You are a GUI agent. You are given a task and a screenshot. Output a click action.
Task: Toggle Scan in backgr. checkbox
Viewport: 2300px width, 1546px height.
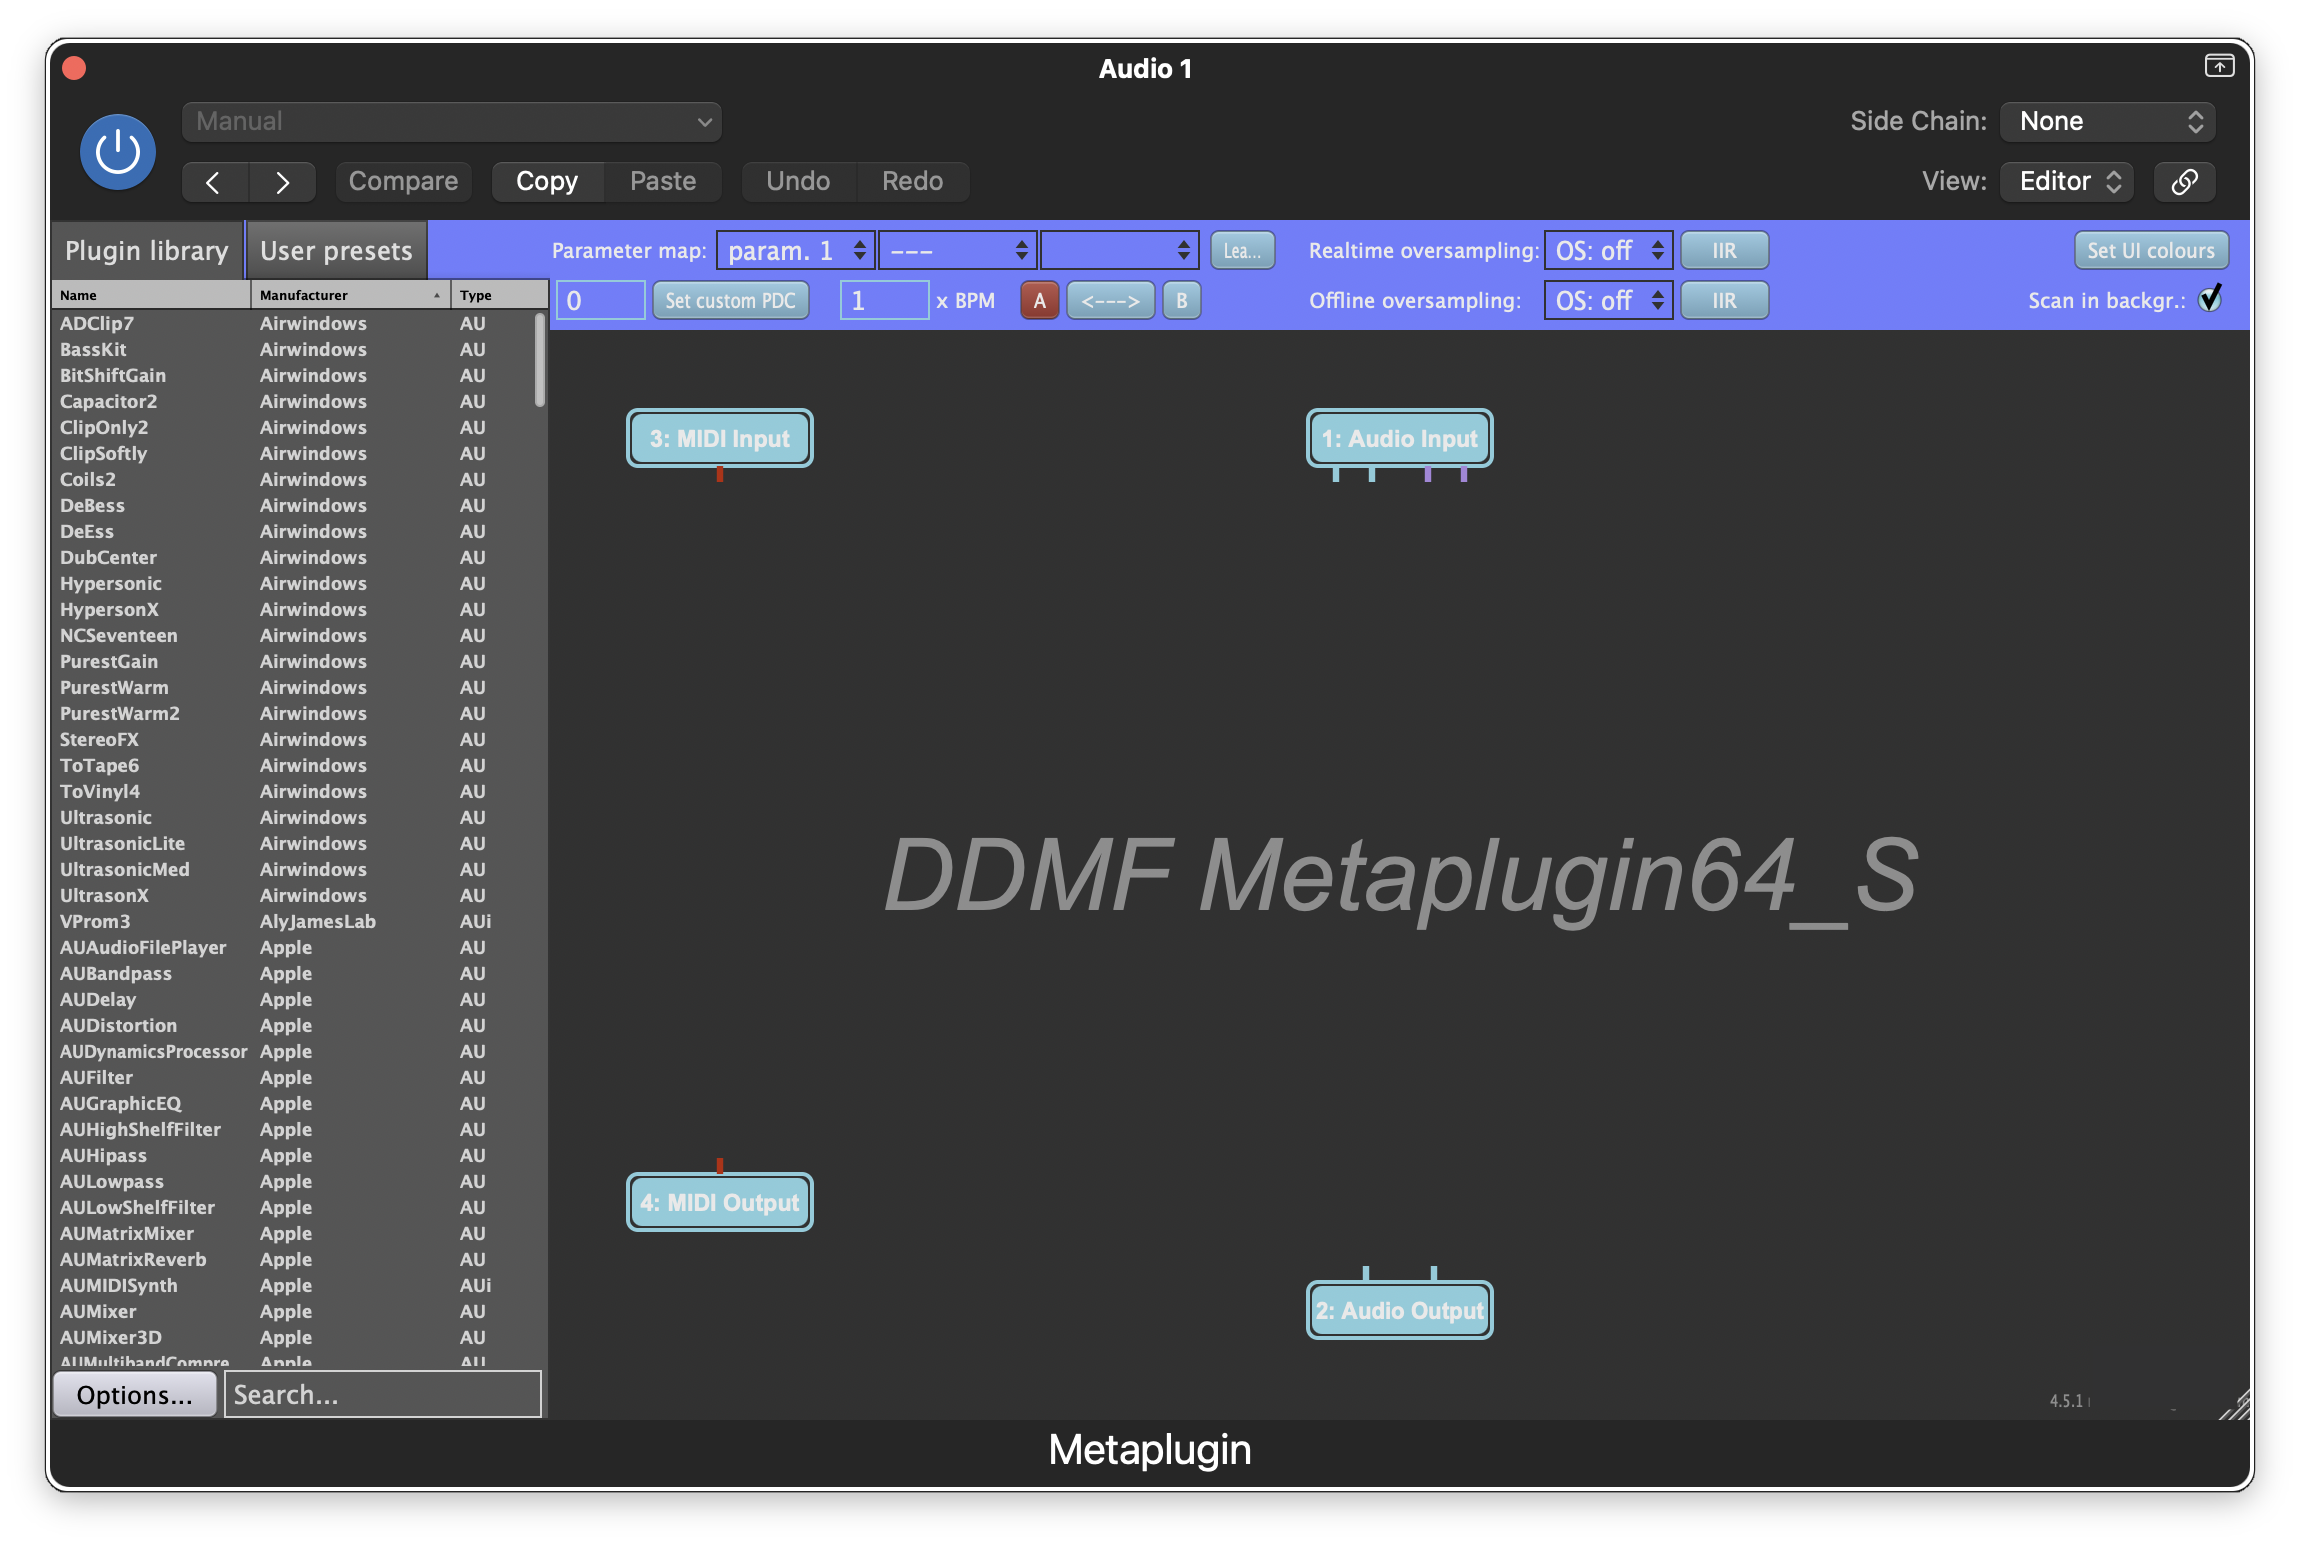coord(2210,299)
